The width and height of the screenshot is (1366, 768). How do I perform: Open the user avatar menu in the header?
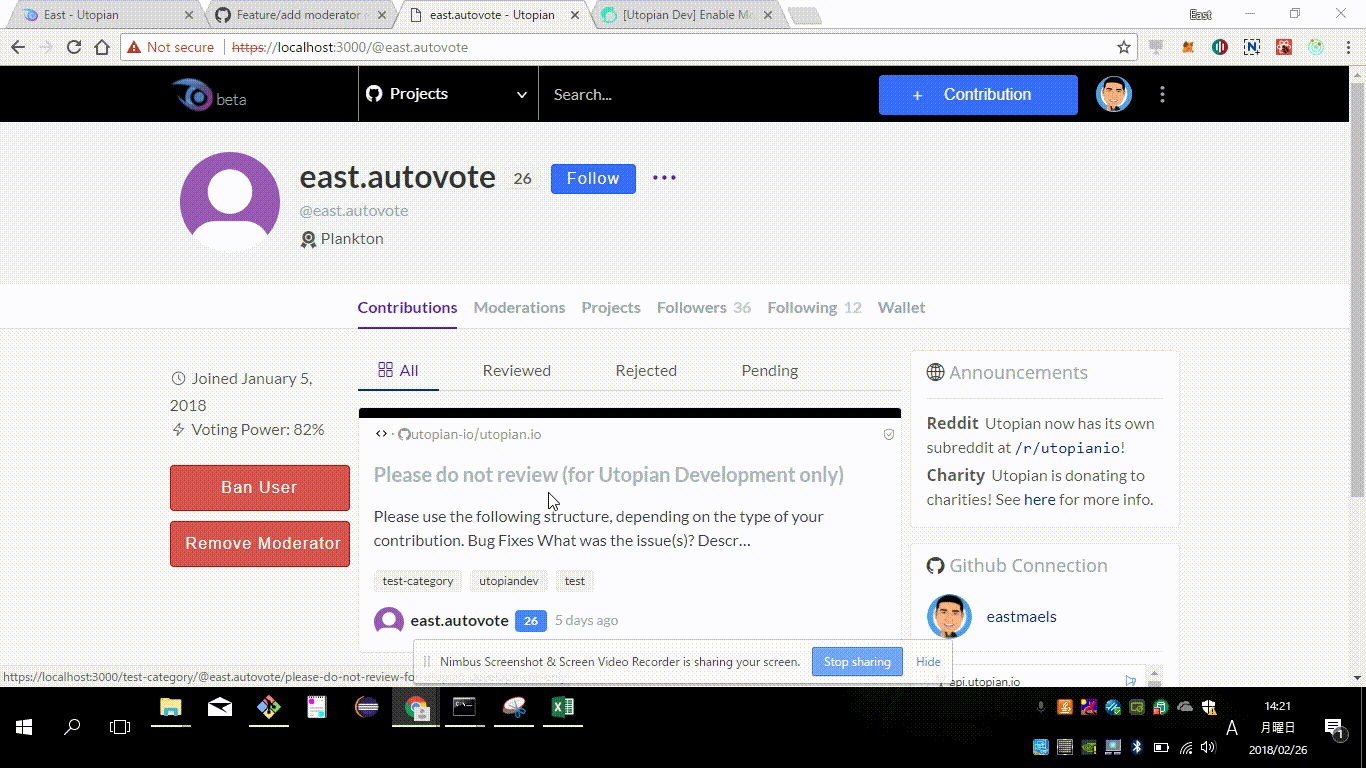(x=1114, y=94)
